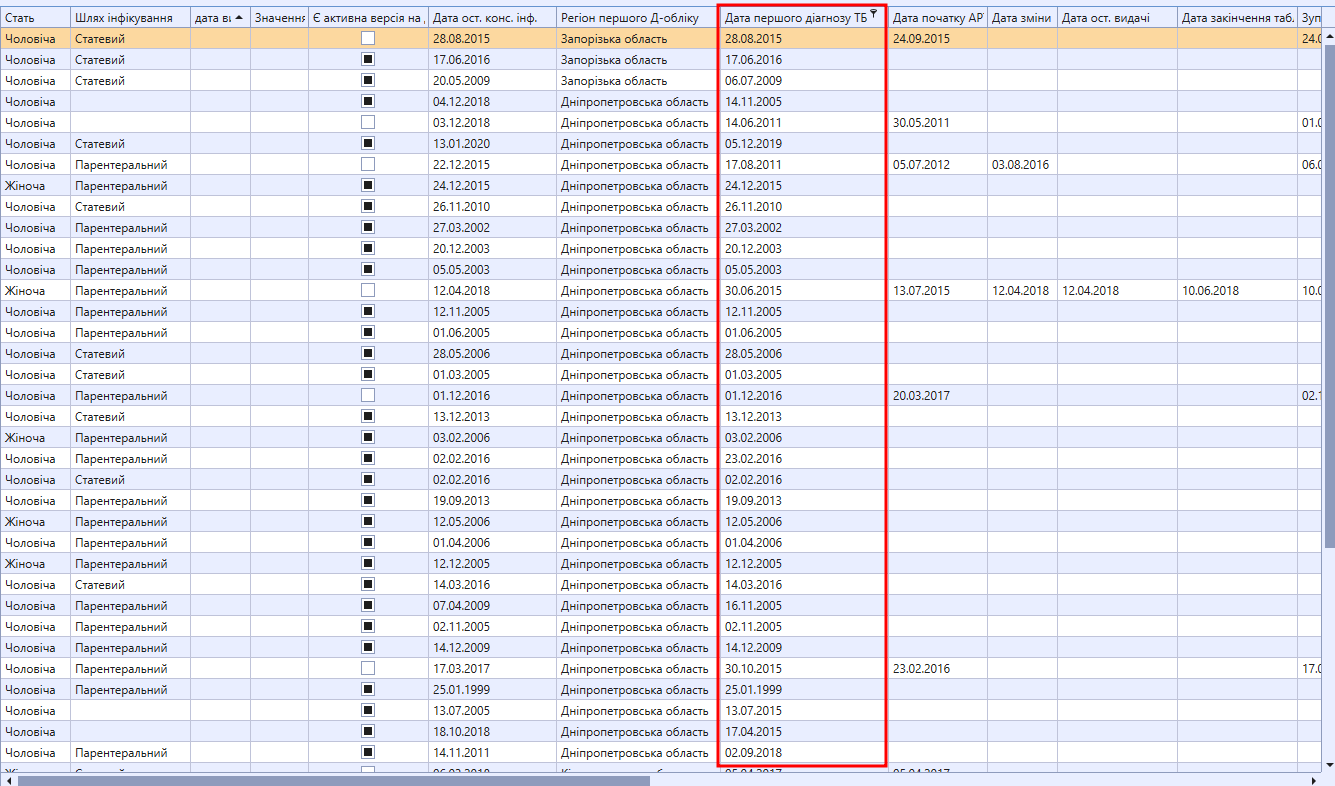1335x786 pixels.
Task: Enable the checkbox in the 22.12.2015 row
Action: (x=368, y=164)
